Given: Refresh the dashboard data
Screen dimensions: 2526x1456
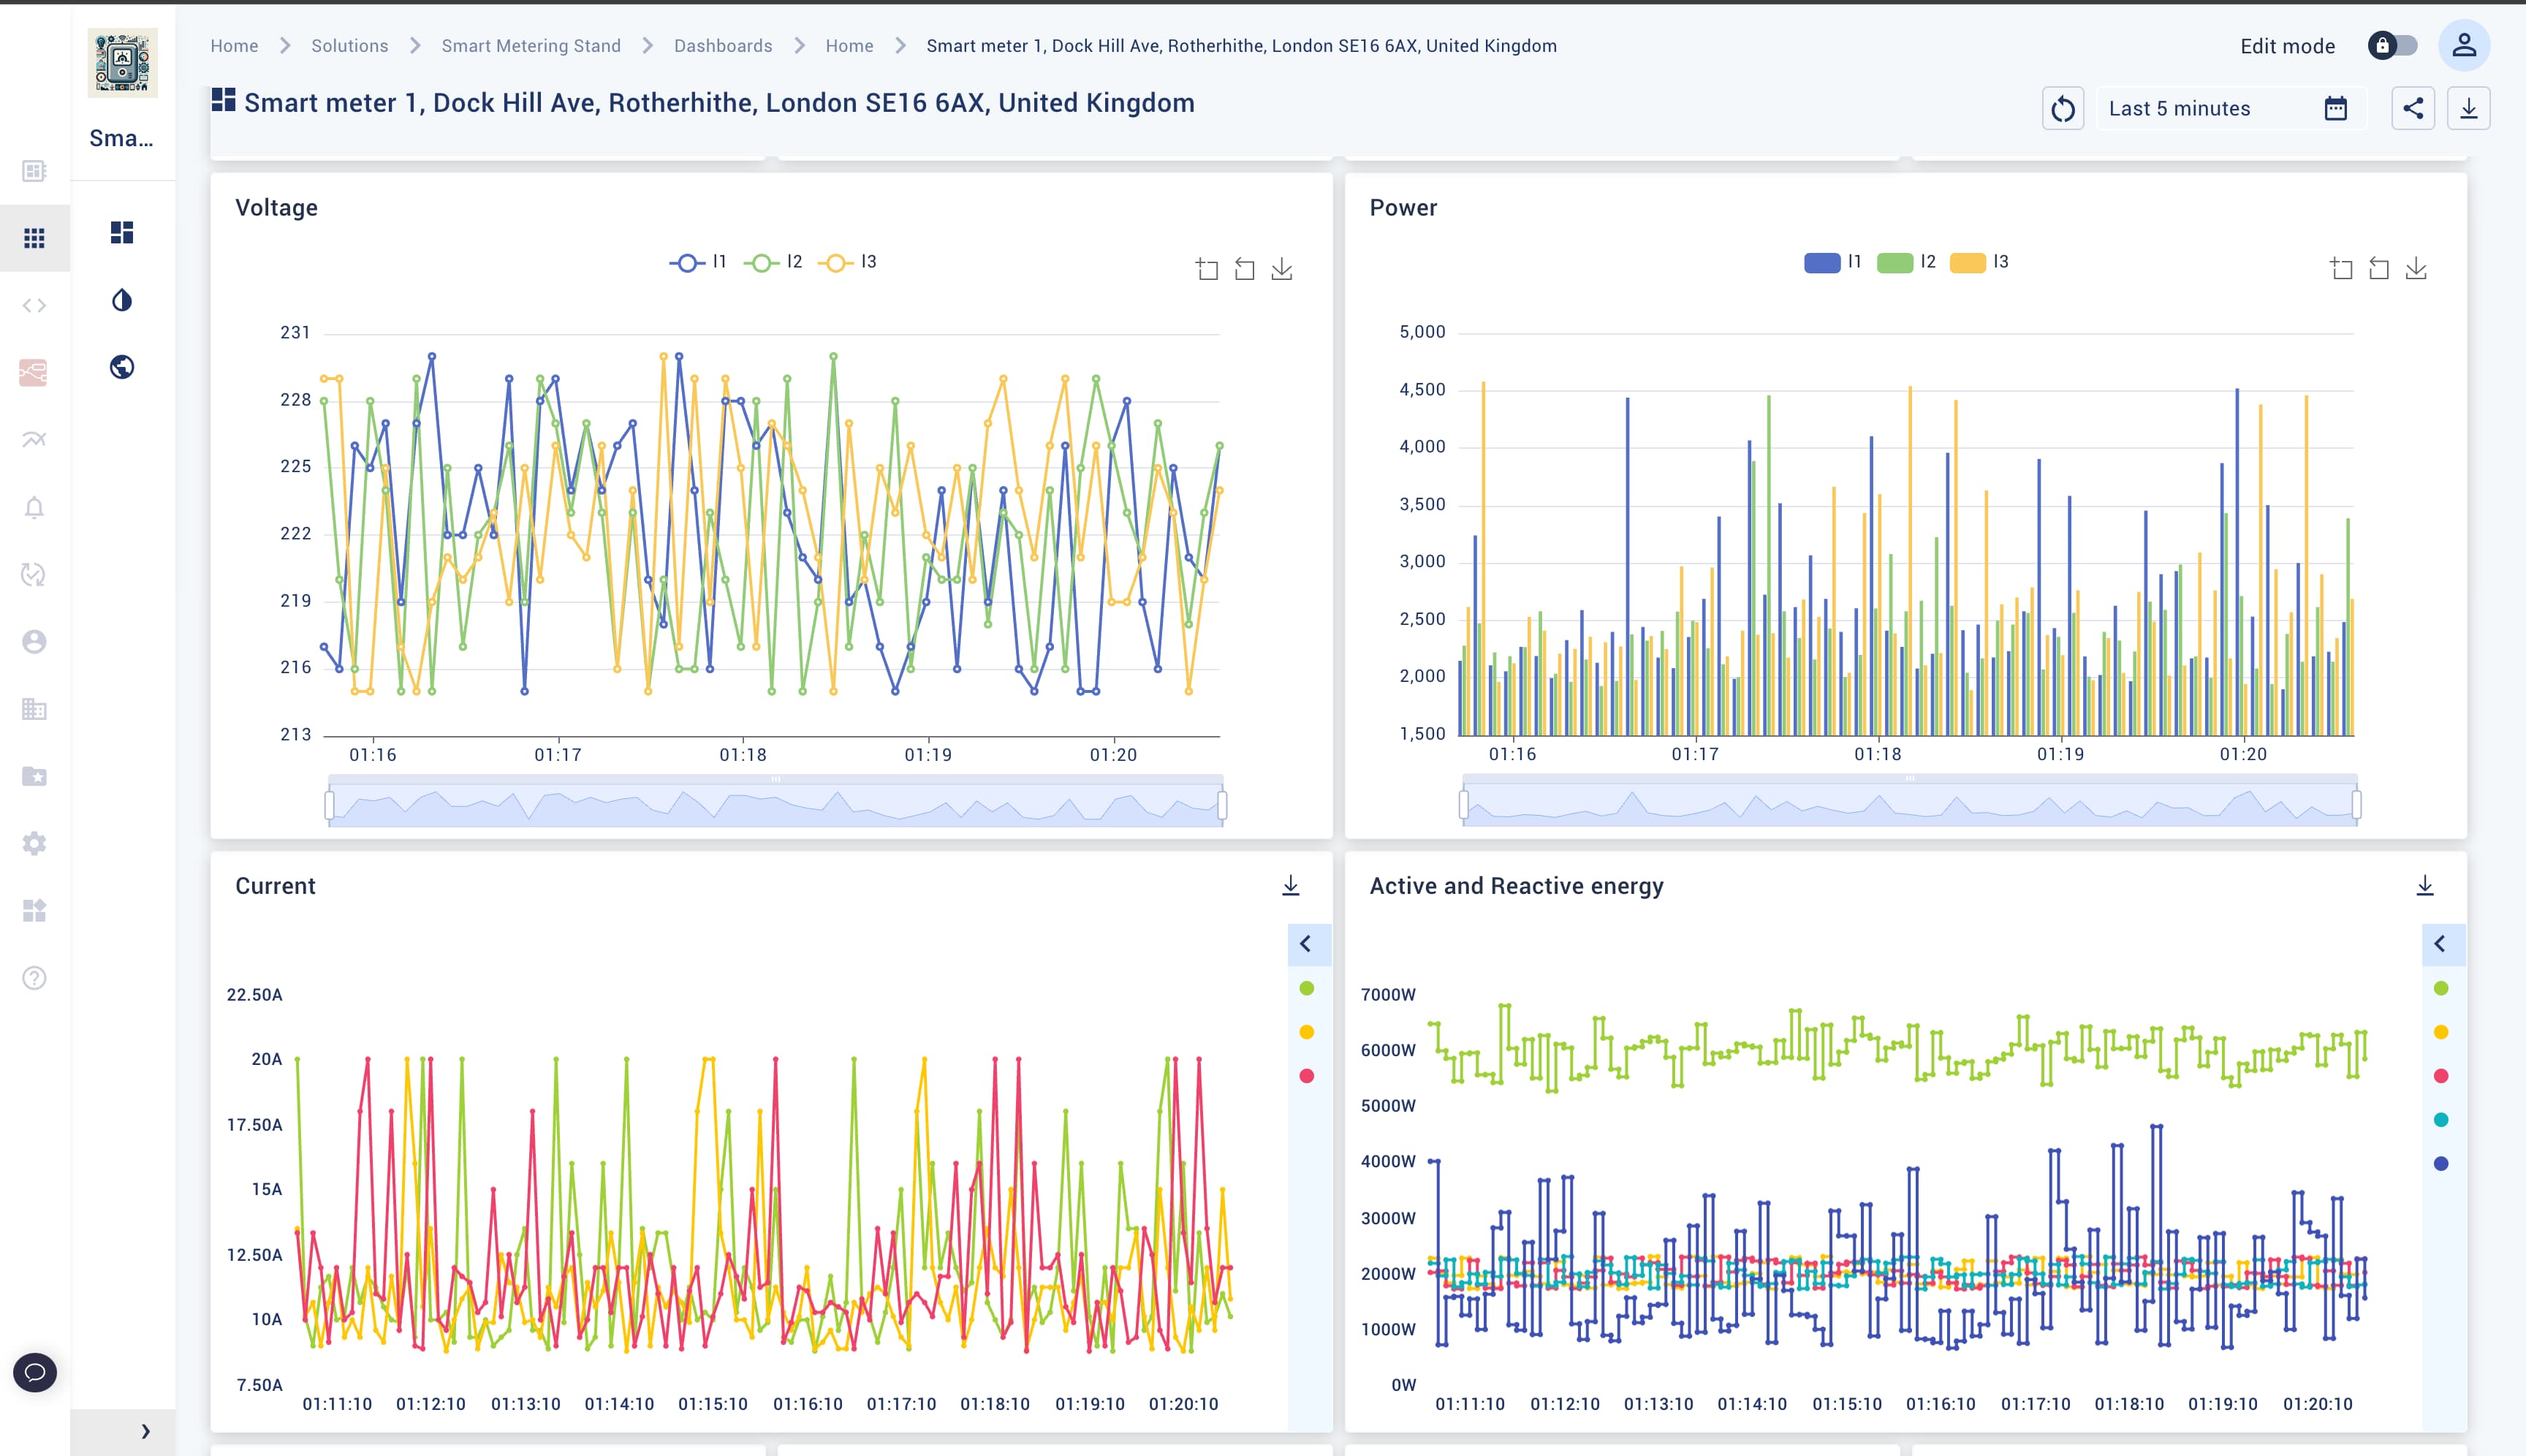Looking at the screenshot, I should (2063, 109).
